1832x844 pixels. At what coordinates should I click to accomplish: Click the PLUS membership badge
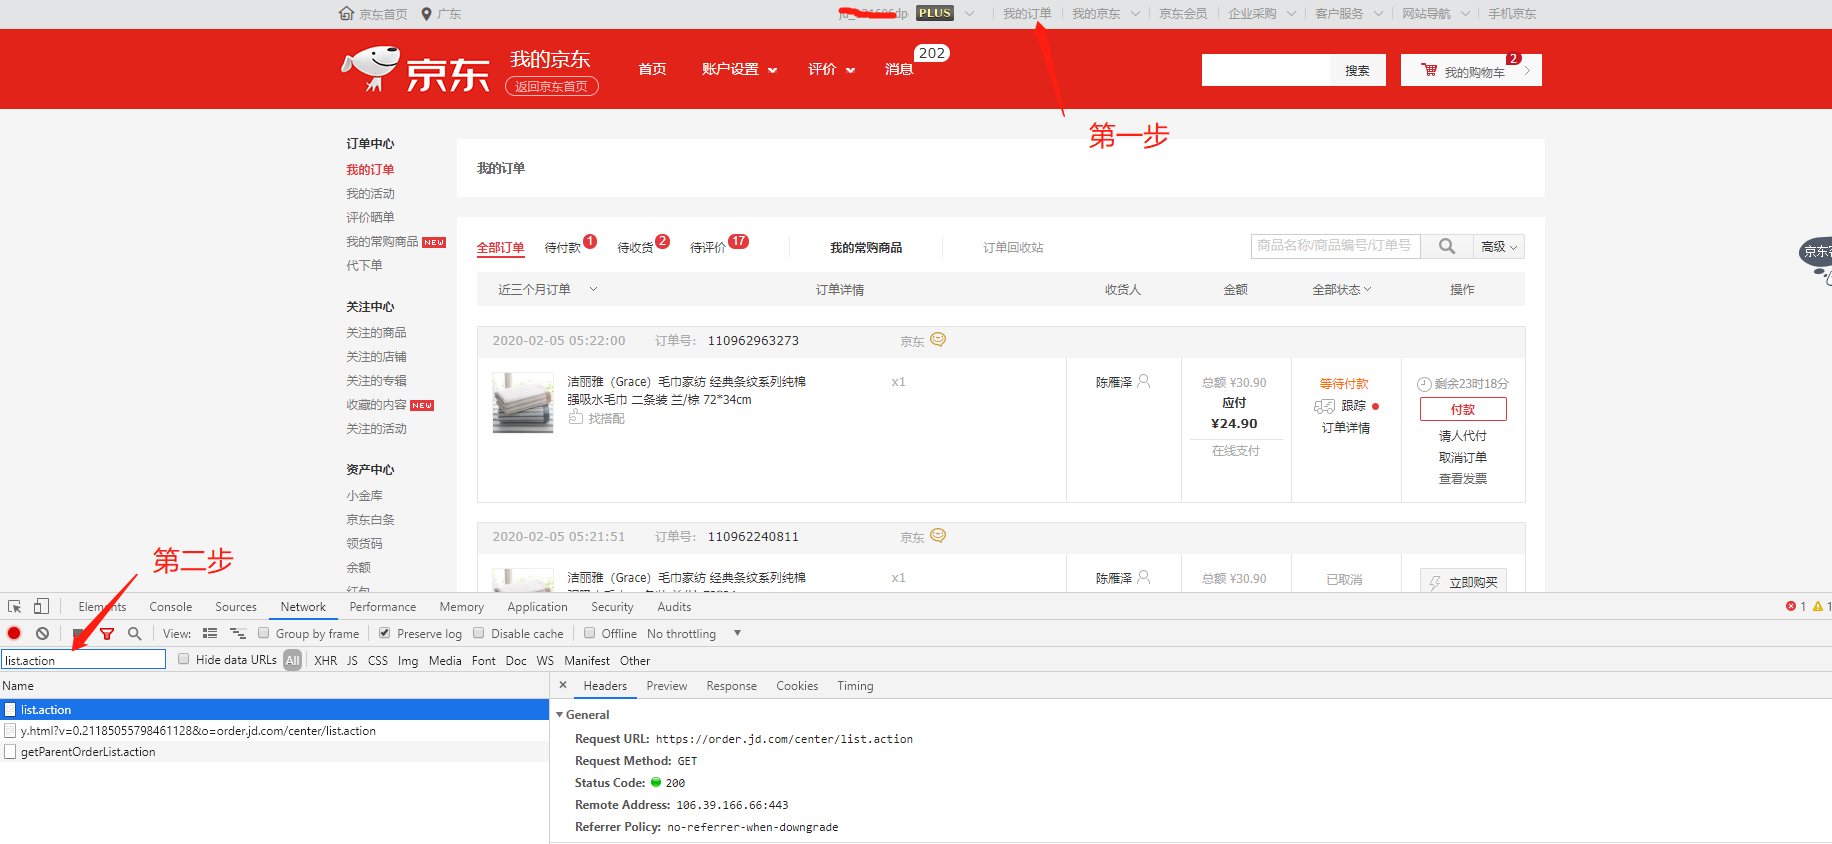point(935,13)
